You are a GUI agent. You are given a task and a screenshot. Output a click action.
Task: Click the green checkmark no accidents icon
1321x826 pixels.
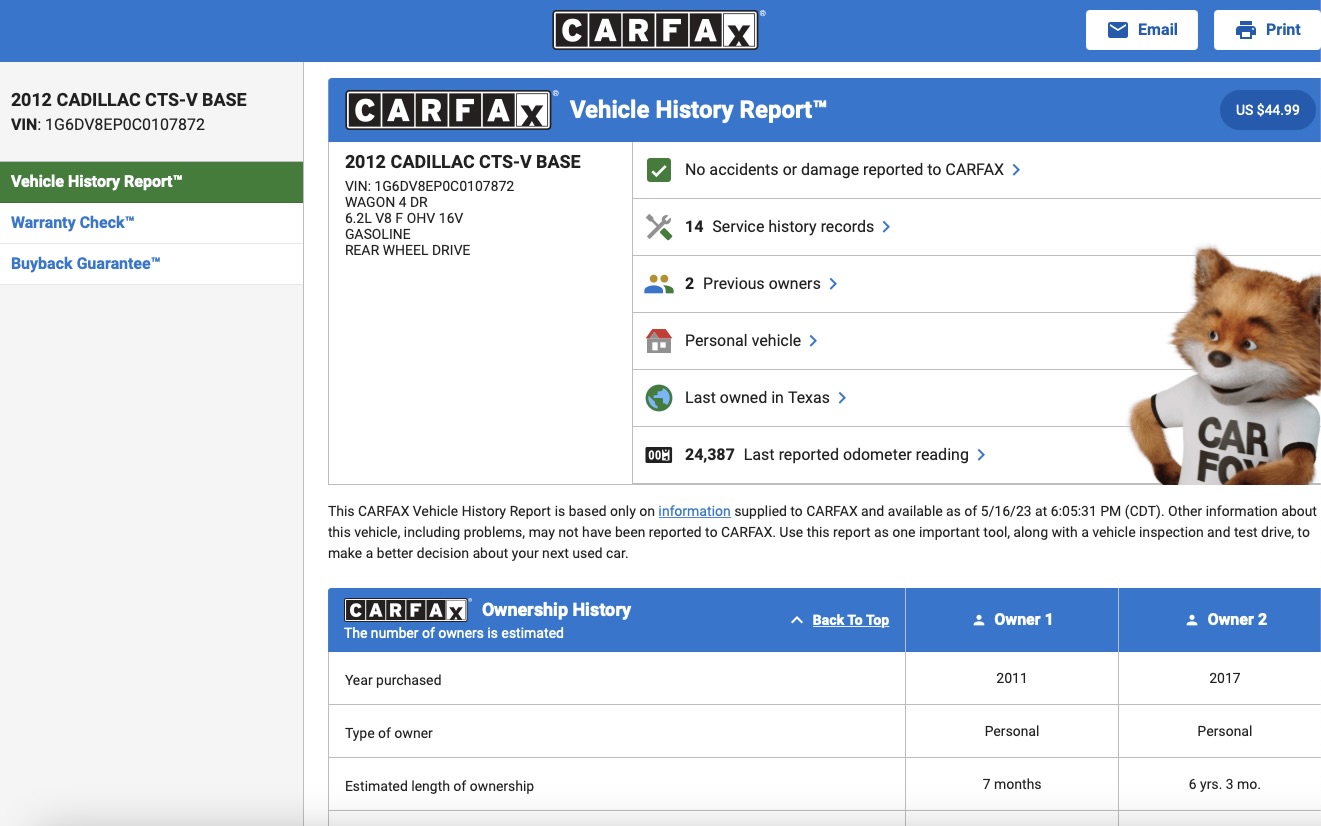(658, 170)
